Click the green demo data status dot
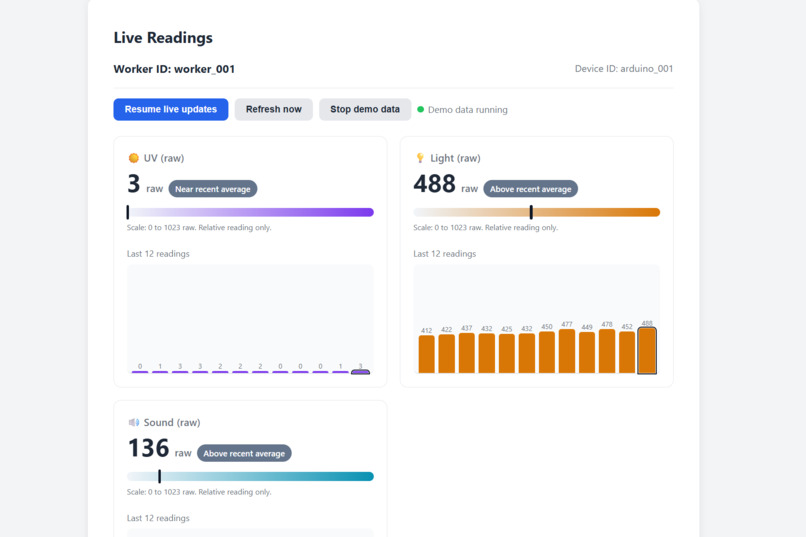Viewport: 806px width, 537px height. coord(420,109)
